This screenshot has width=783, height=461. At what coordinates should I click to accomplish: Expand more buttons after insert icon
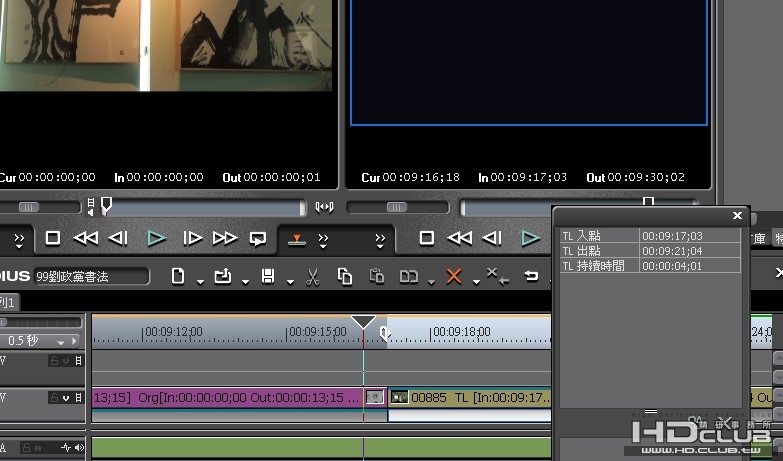point(323,241)
